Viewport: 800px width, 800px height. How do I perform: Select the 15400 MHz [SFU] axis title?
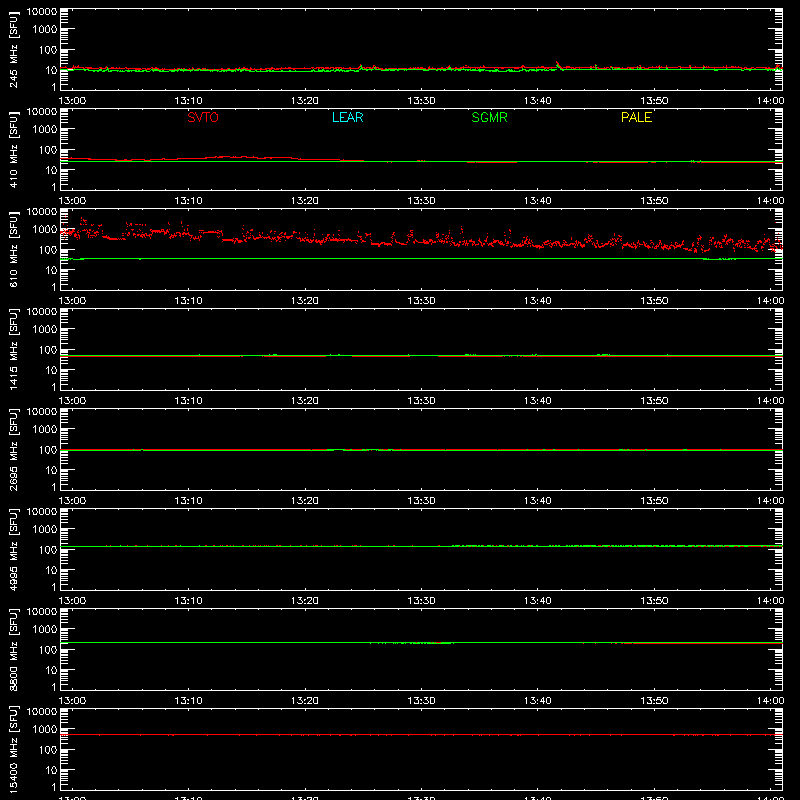(13, 749)
